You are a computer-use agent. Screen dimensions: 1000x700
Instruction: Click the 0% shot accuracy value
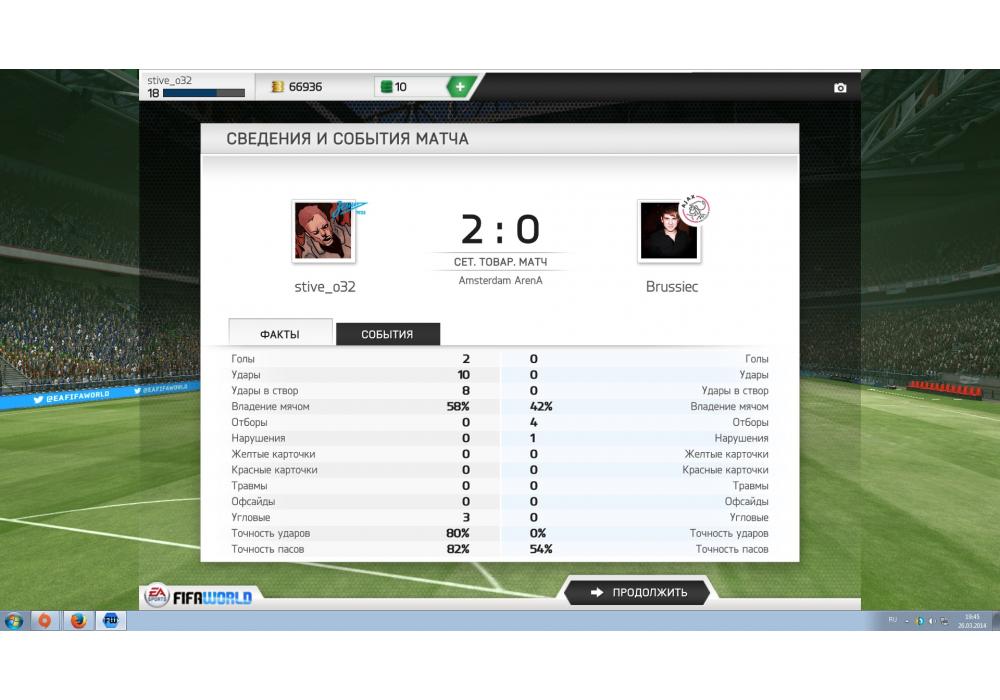[x=538, y=533]
